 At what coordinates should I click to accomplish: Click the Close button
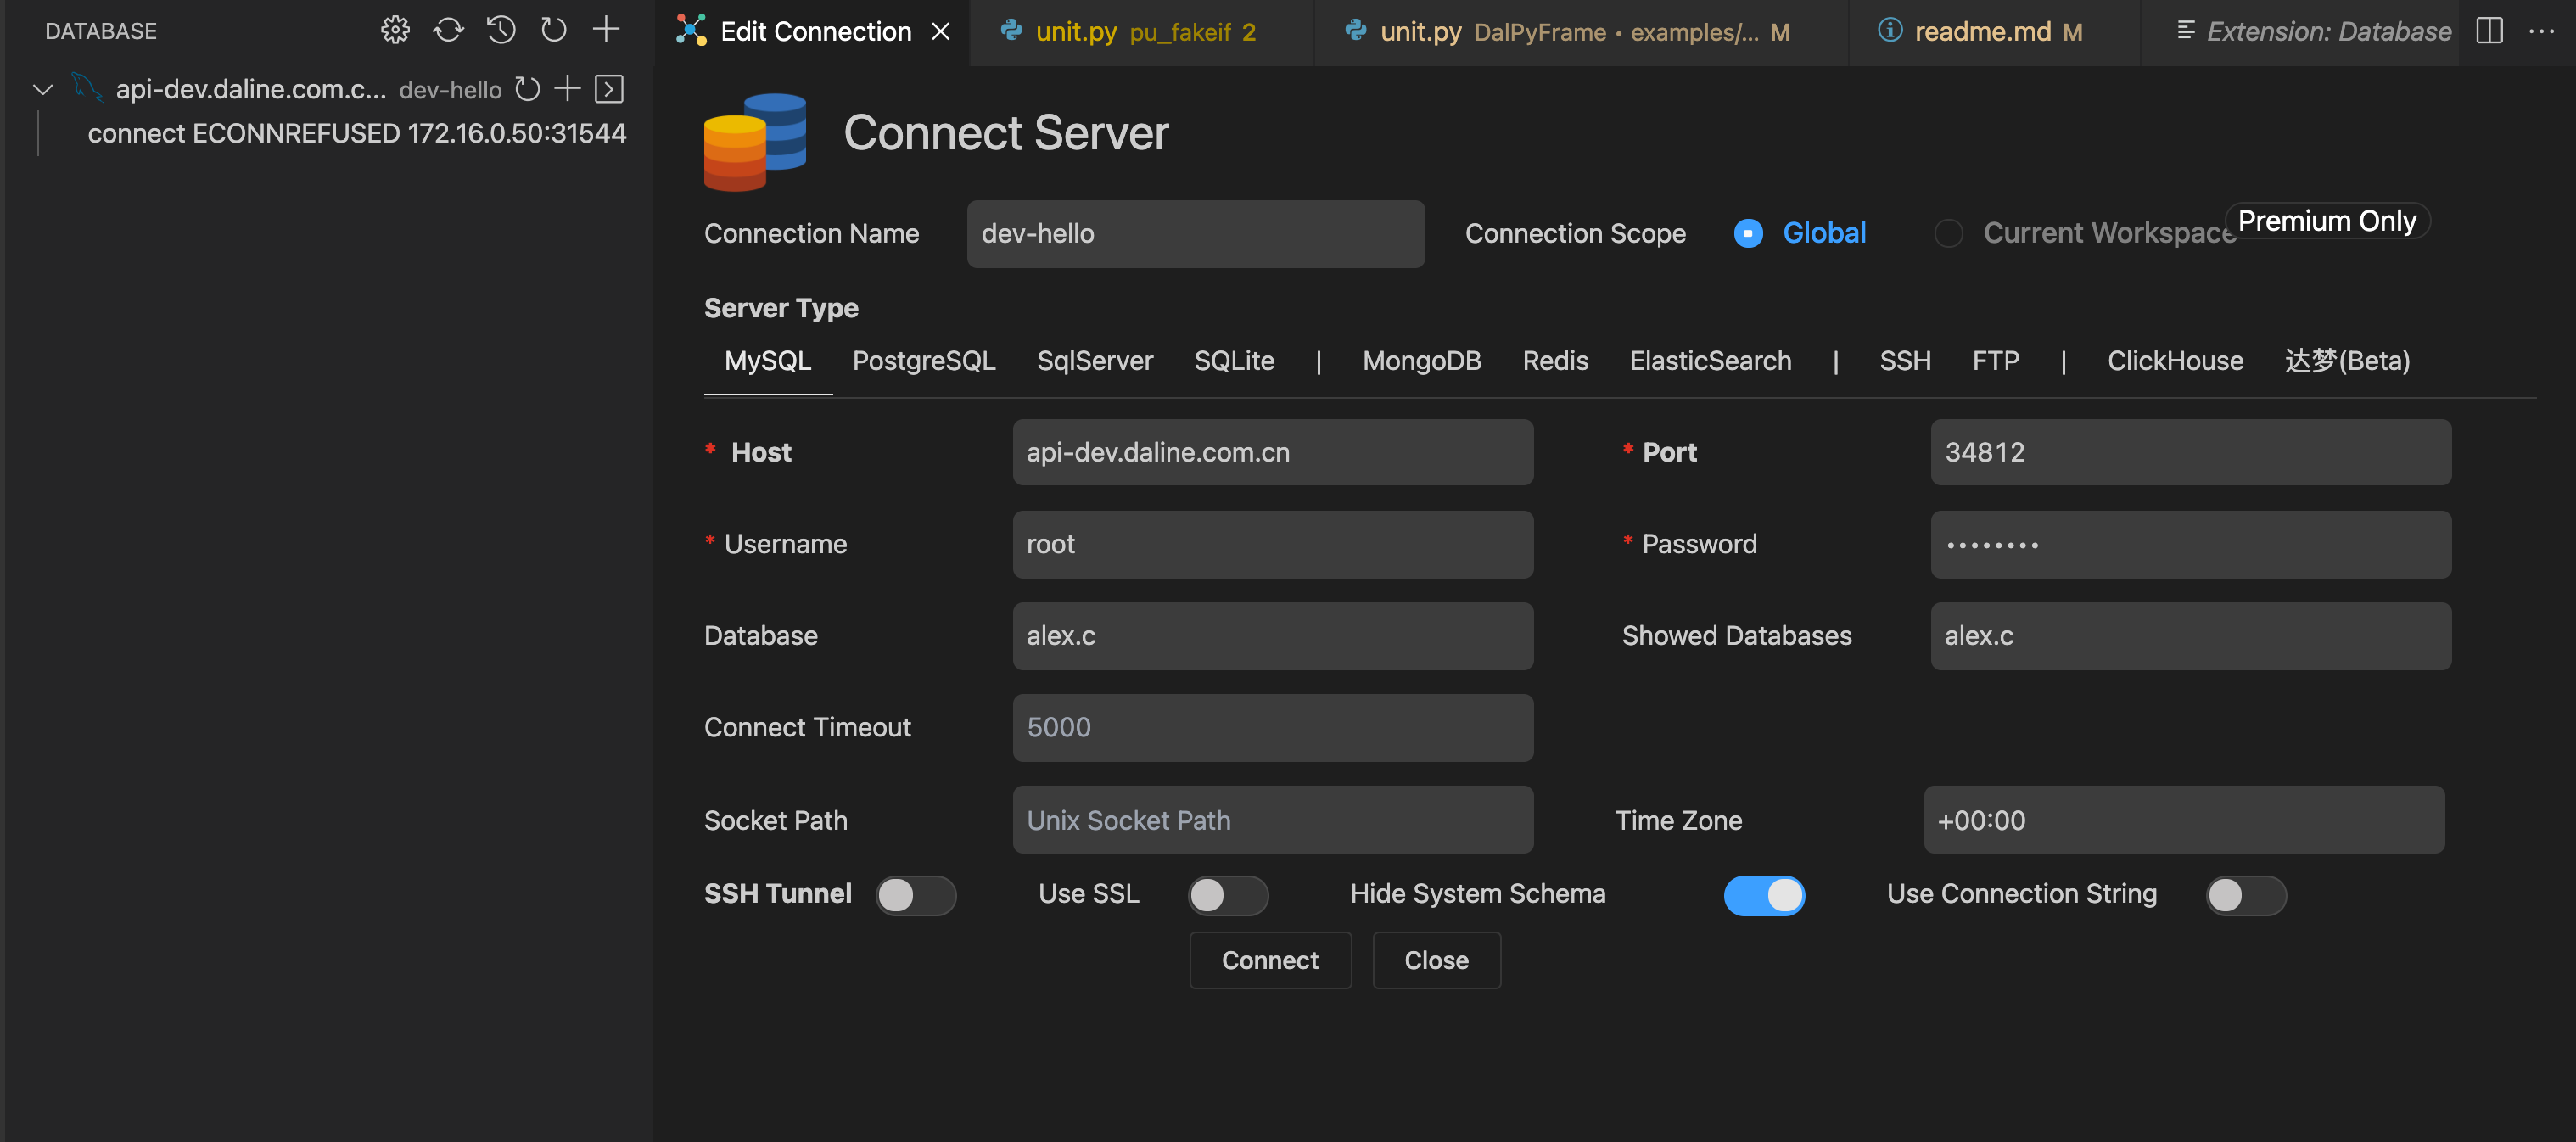[x=1436, y=961]
